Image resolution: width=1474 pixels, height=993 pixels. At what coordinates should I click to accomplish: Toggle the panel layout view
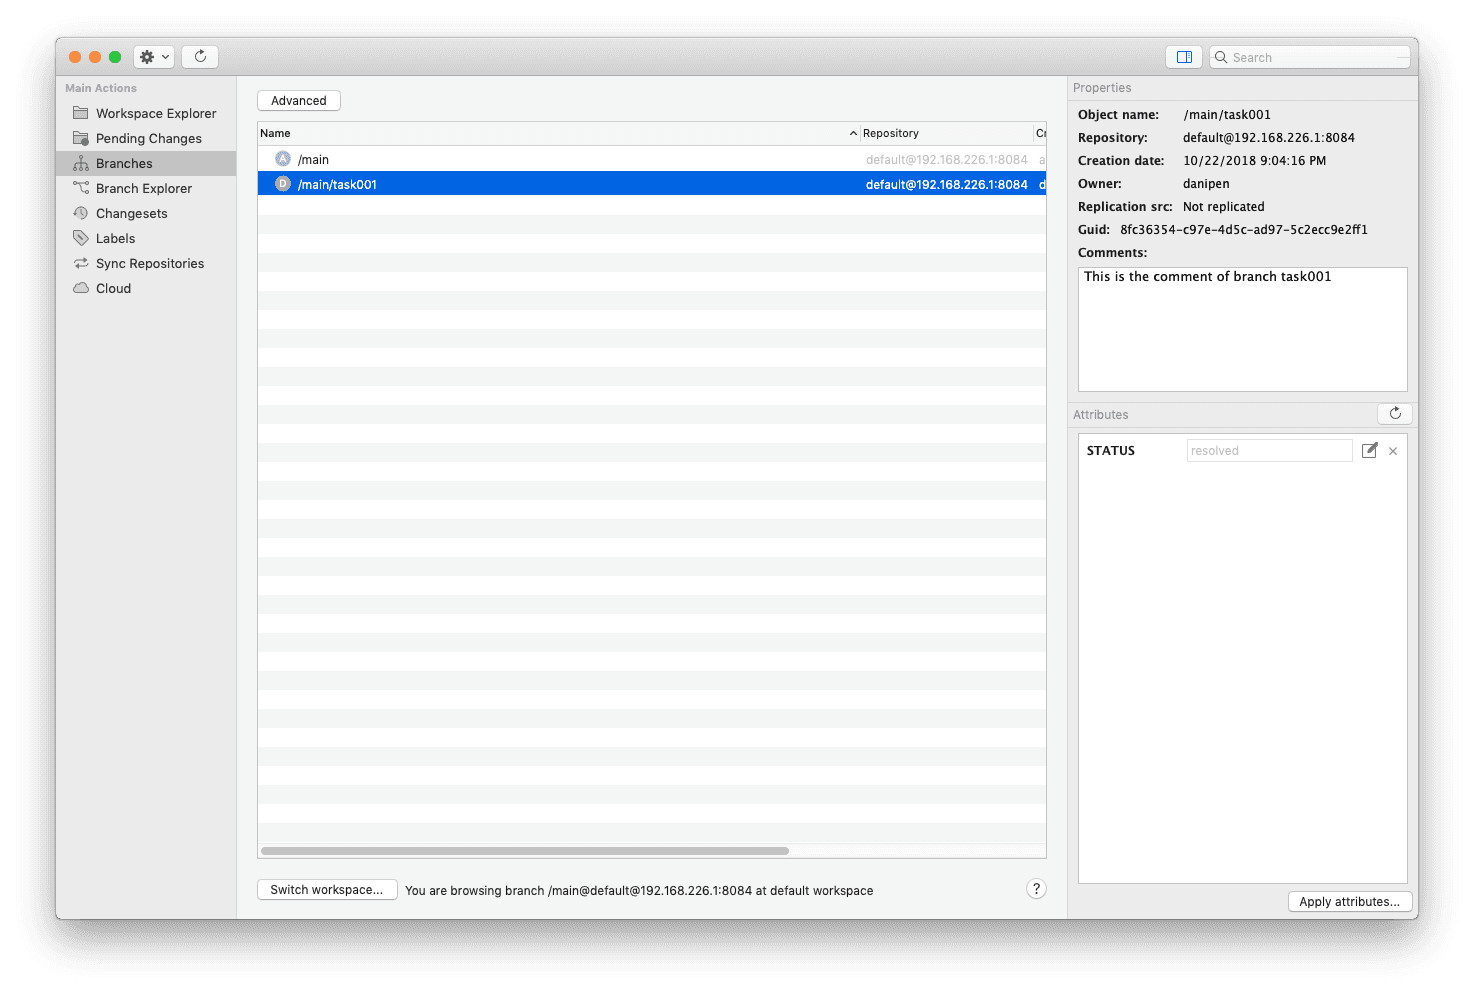tap(1183, 56)
